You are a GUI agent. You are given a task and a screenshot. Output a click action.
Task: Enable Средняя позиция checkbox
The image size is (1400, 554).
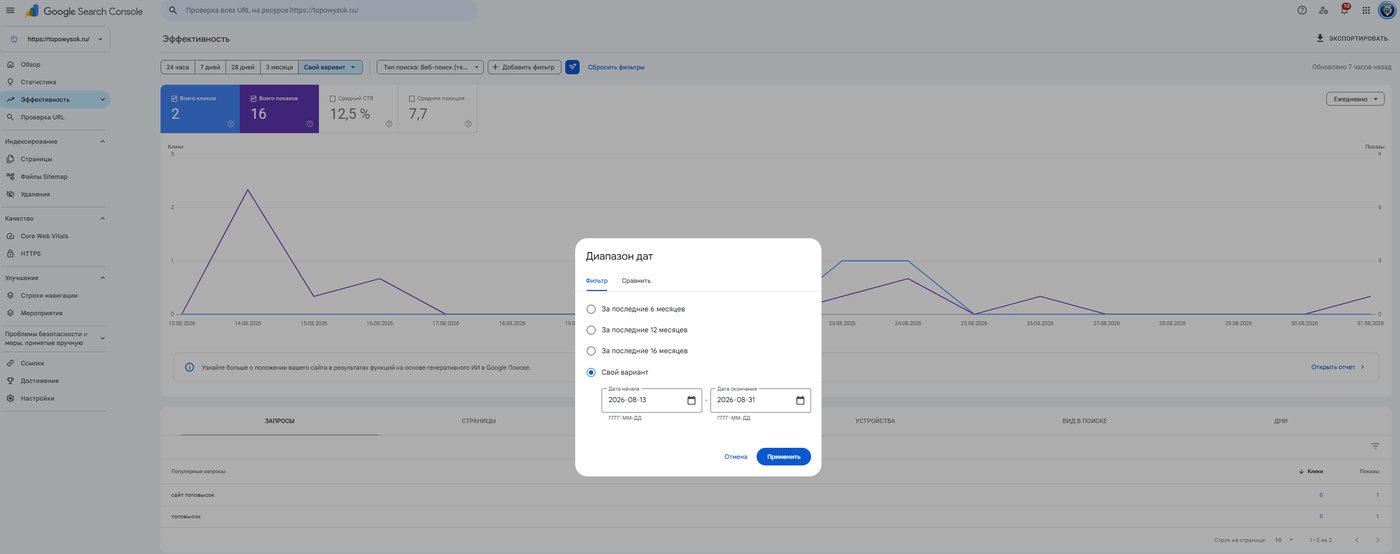point(412,98)
